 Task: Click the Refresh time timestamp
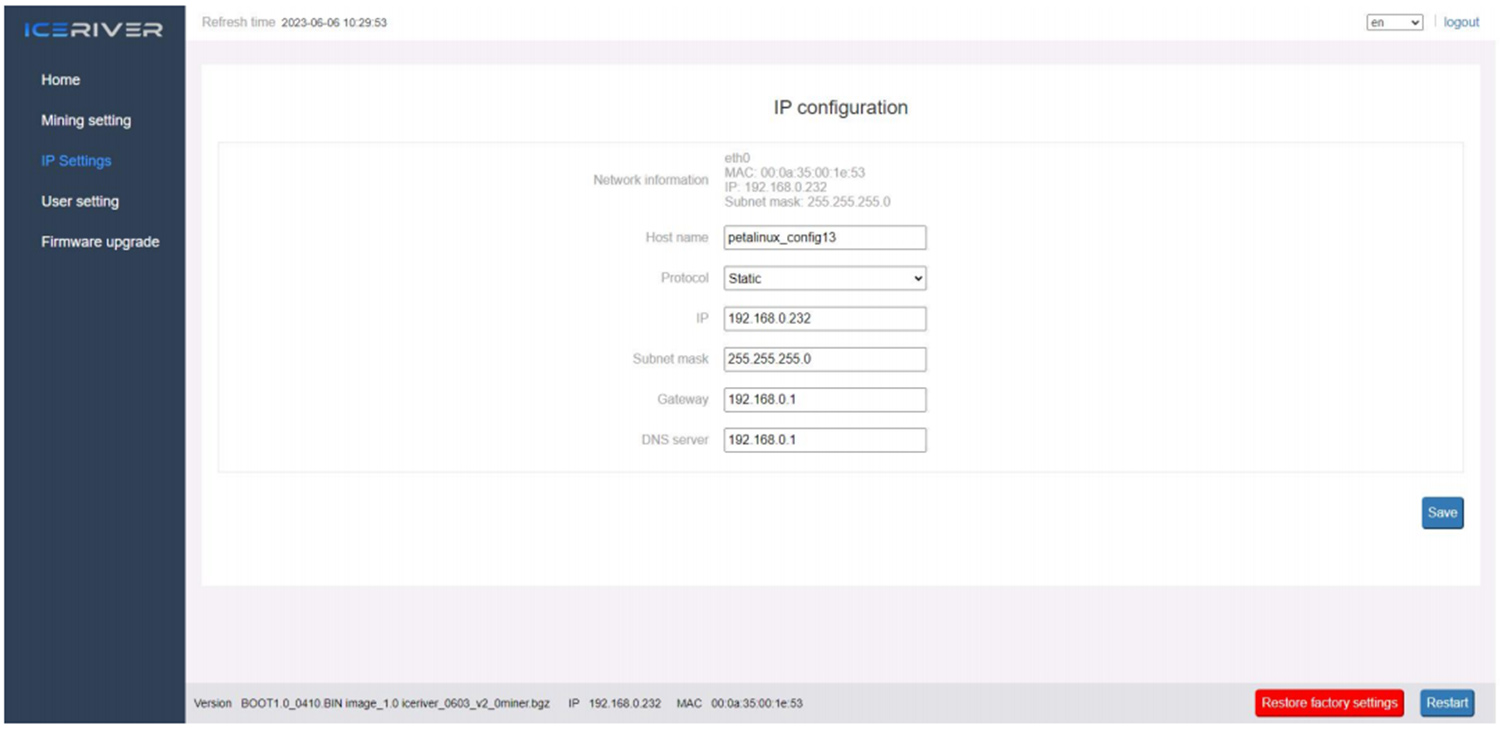[334, 23]
